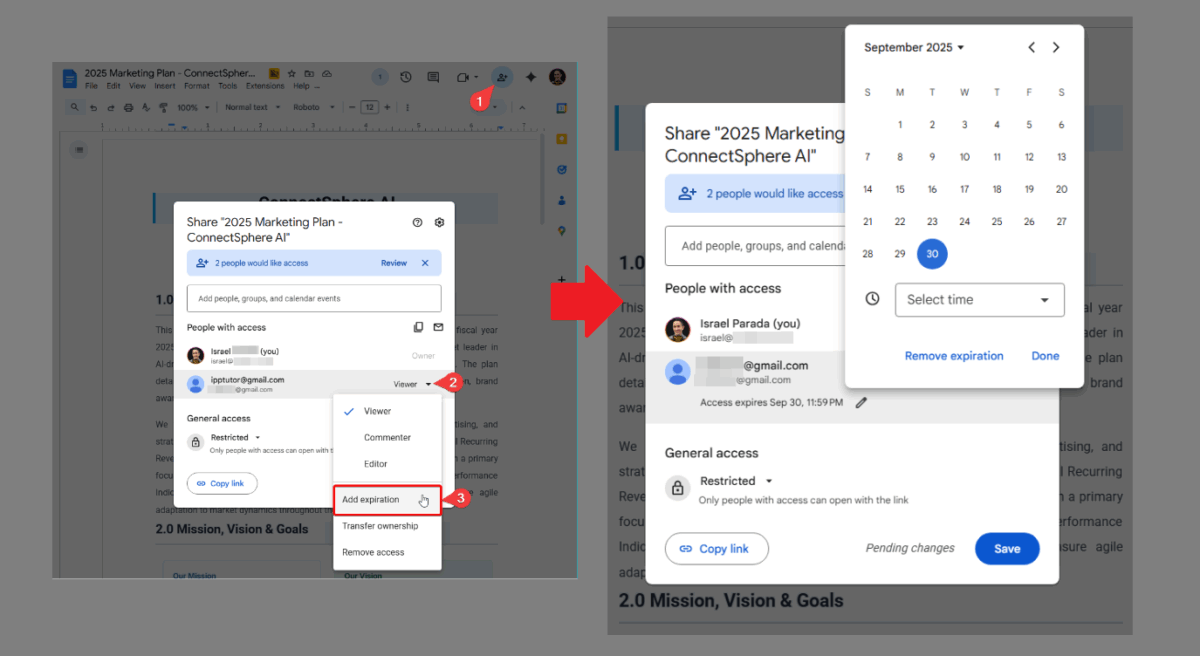Click the Save button
The width and height of the screenshot is (1200, 656).
[x=1007, y=548]
